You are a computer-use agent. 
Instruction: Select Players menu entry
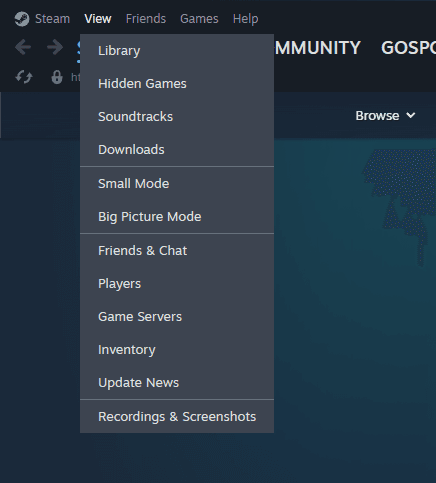tap(177, 284)
